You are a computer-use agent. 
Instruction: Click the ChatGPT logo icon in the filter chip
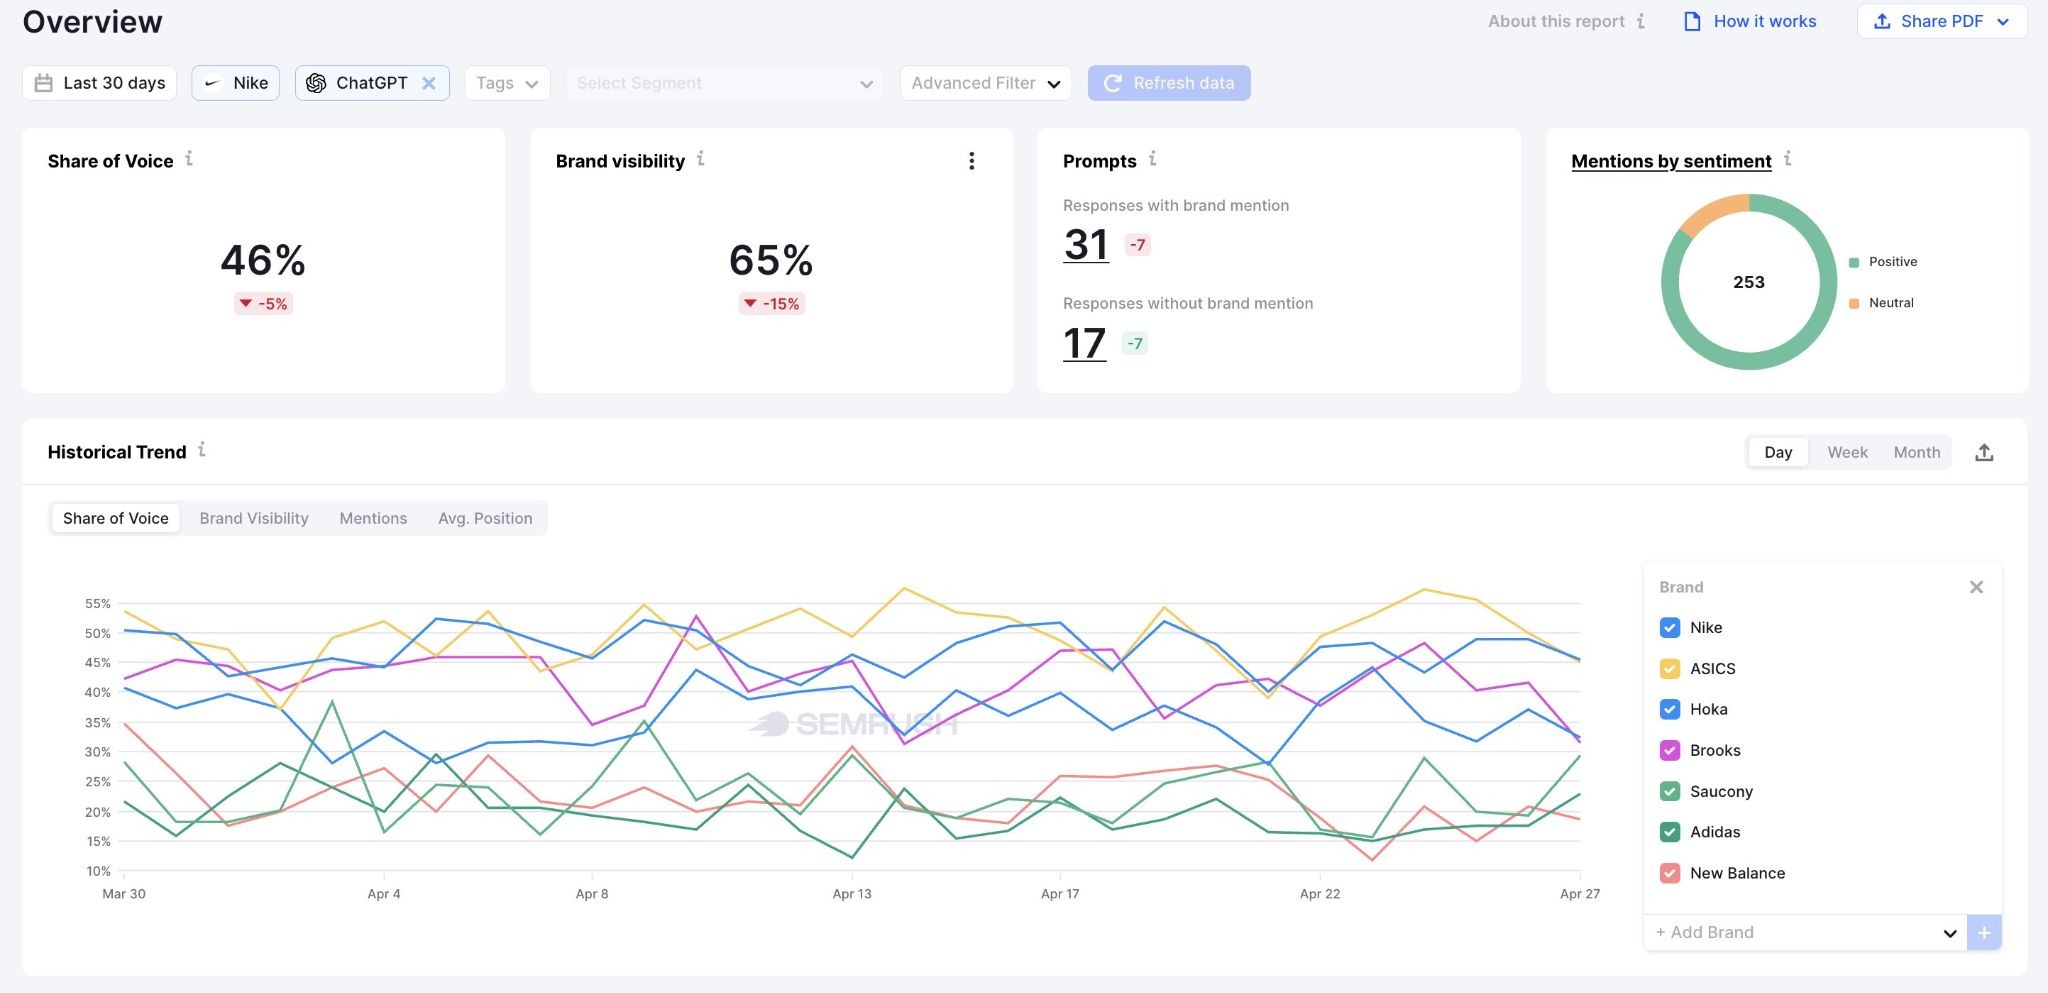coord(316,83)
